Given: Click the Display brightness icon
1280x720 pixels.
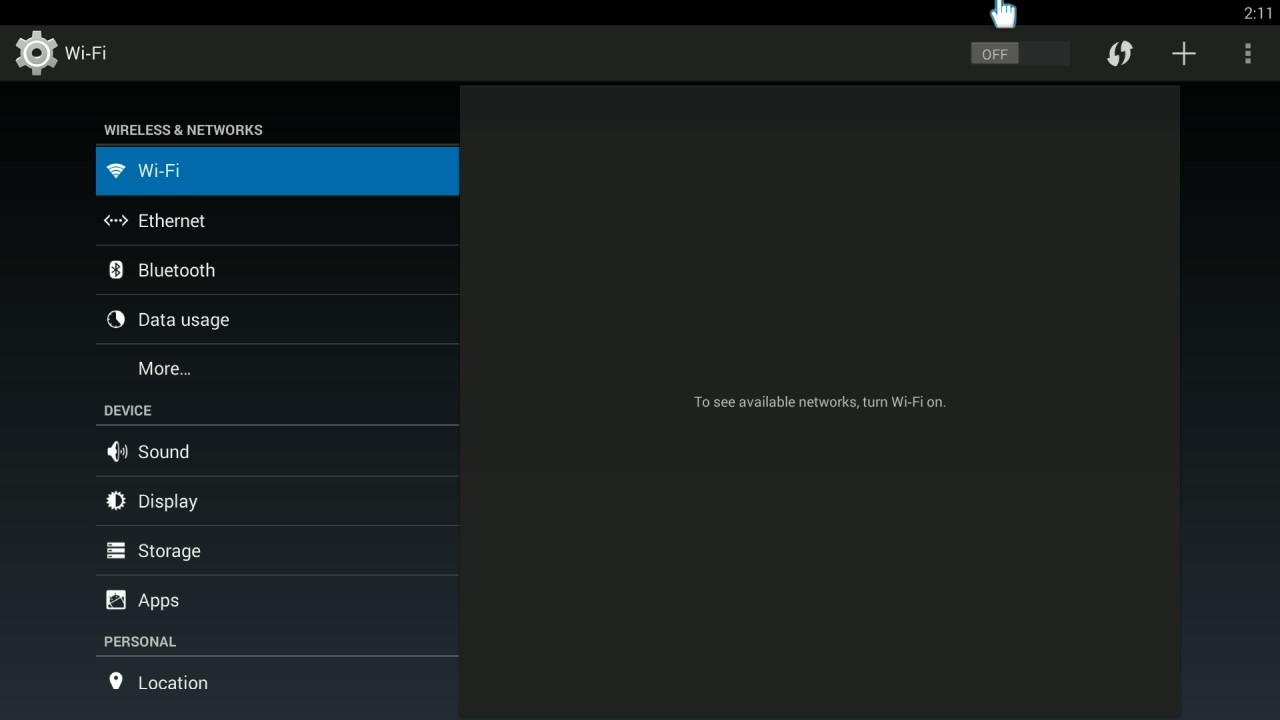Looking at the screenshot, I should (x=116, y=501).
